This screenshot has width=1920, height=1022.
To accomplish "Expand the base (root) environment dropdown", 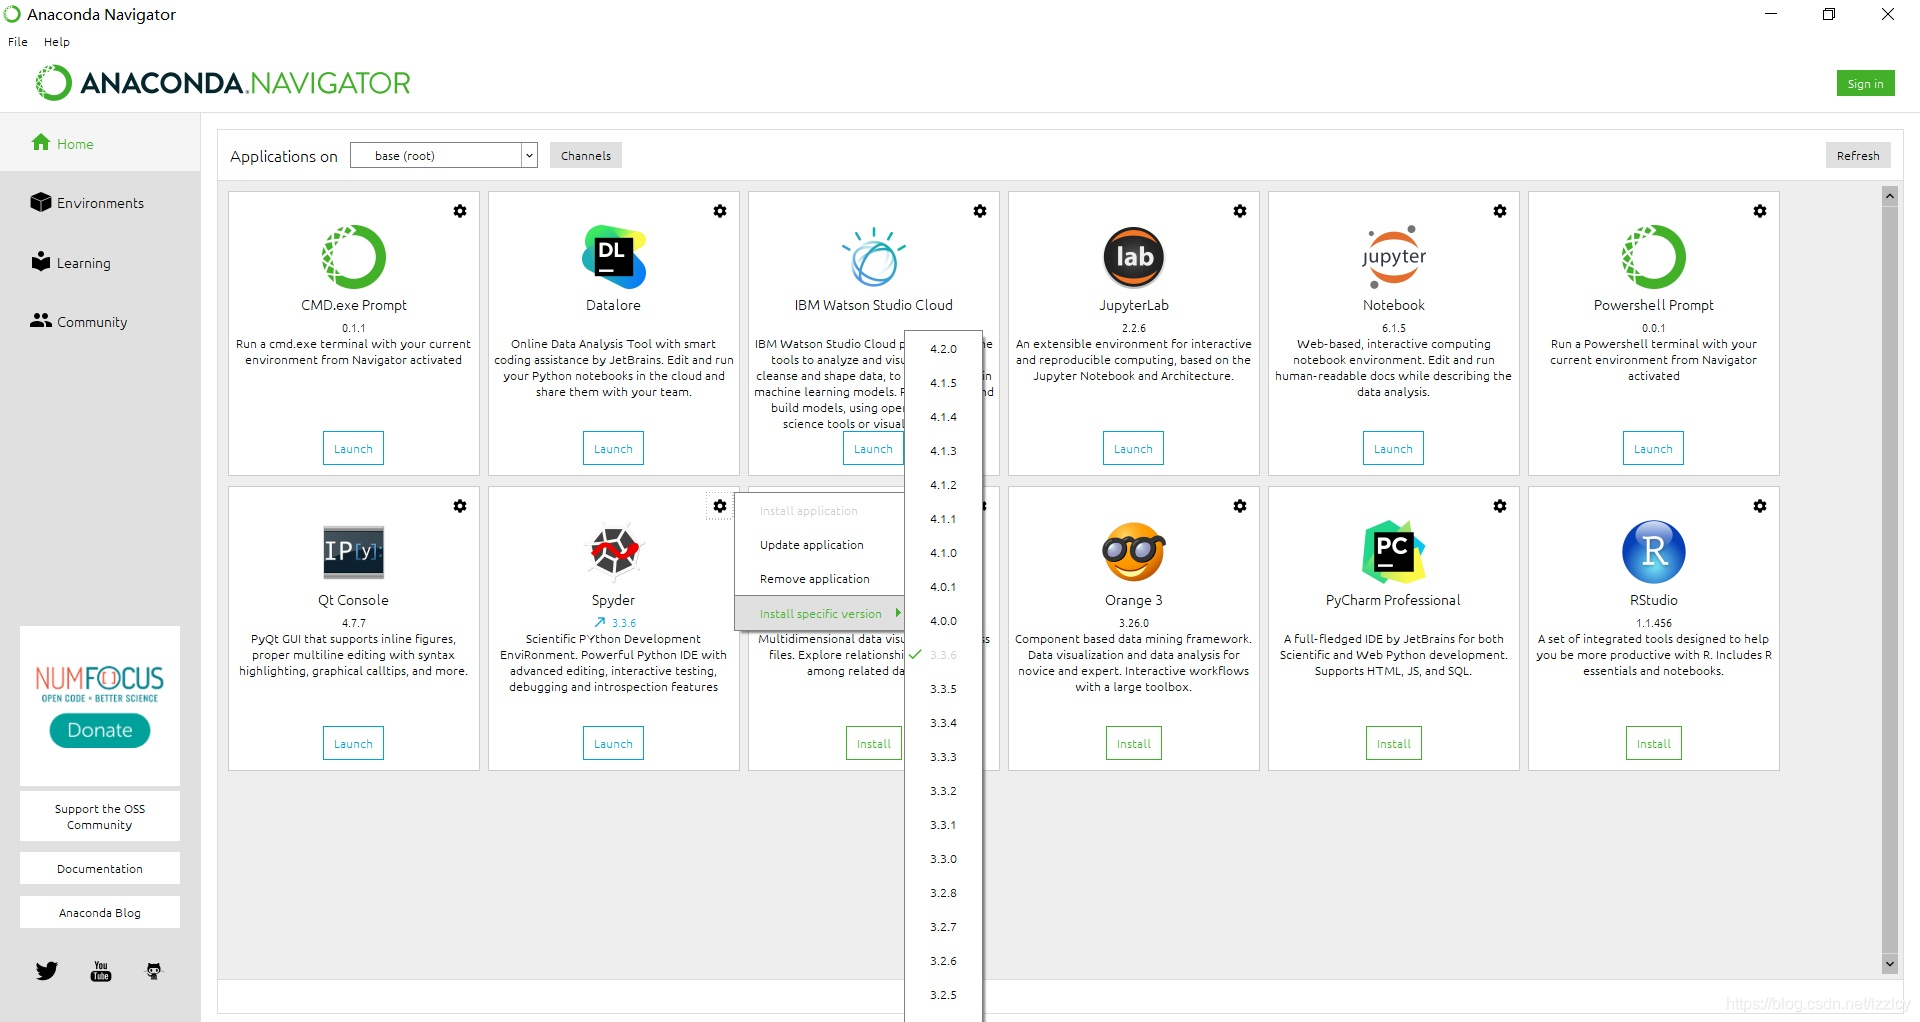I will (444, 155).
